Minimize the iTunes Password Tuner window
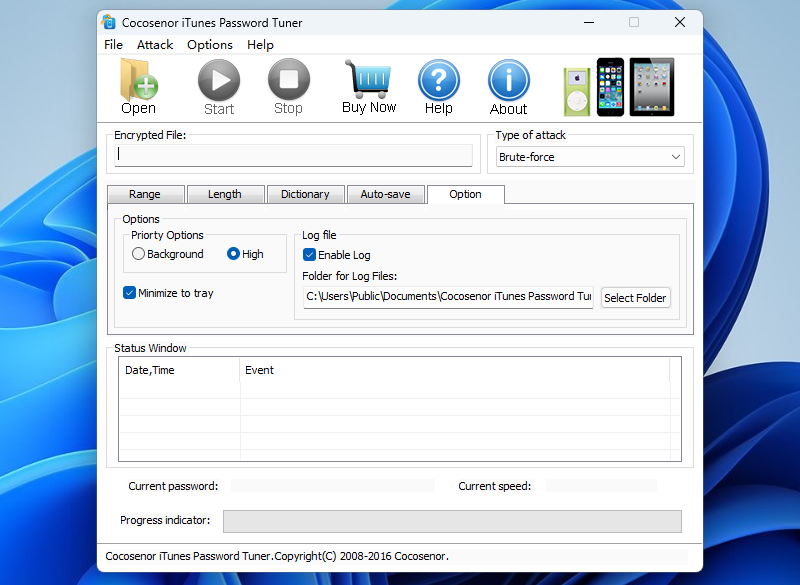The height and width of the screenshot is (585, 800). point(589,22)
